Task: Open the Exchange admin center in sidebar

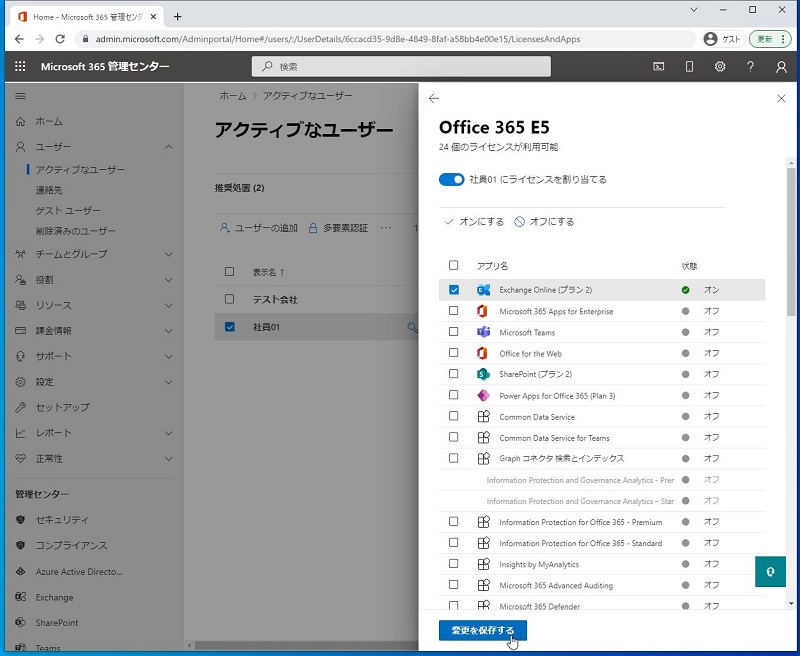Action: (54, 597)
